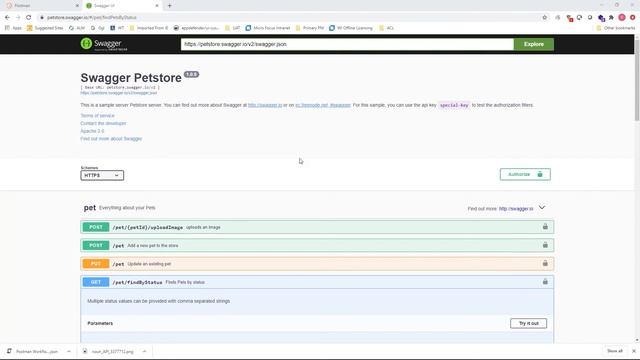
Task: Open http://swagger.io link in description
Action: click(x=265, y=105)
